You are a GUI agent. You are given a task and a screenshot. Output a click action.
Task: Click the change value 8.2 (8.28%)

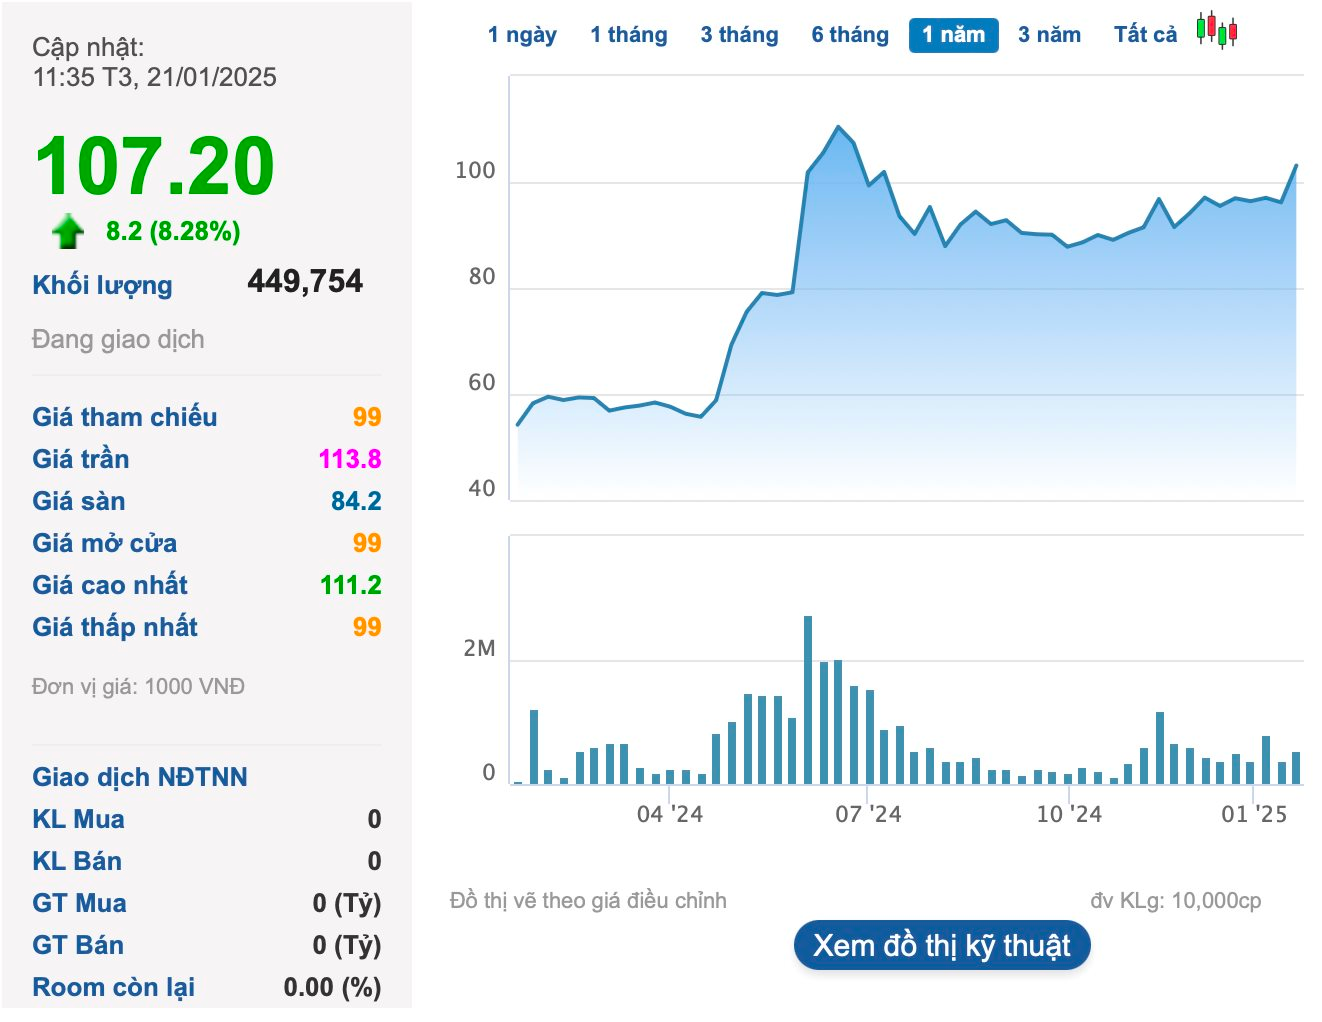173,231
